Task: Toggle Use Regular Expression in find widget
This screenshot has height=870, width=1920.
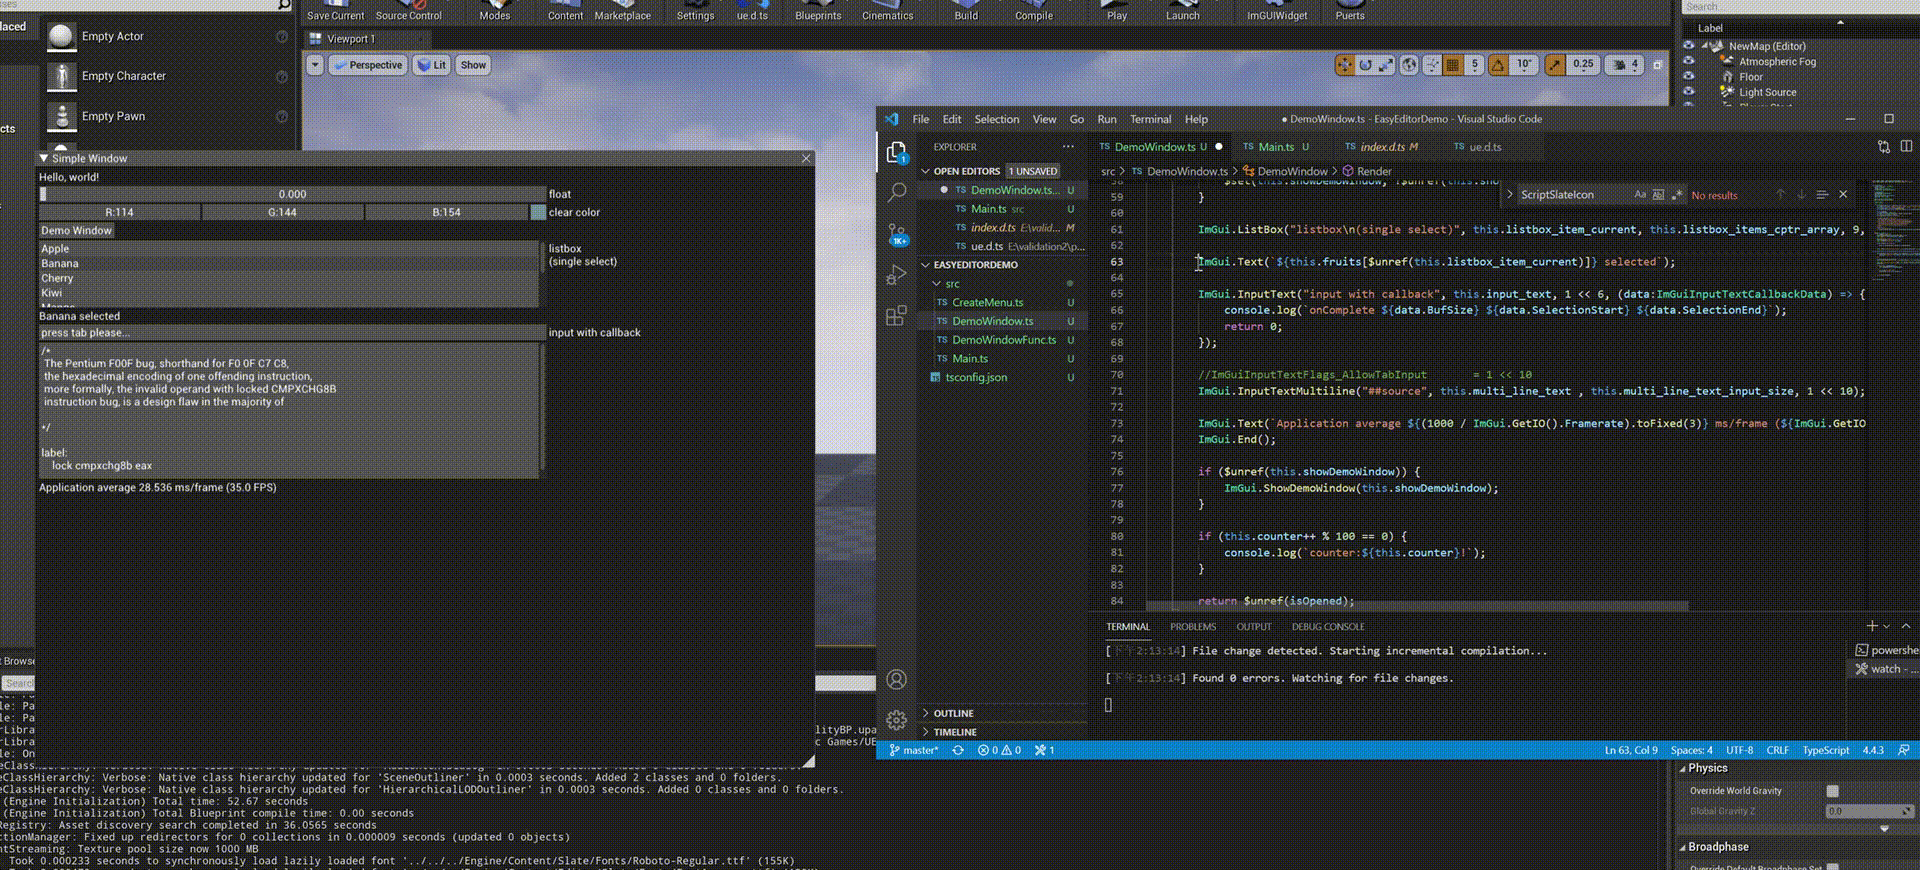Action: pos(1677,195)
